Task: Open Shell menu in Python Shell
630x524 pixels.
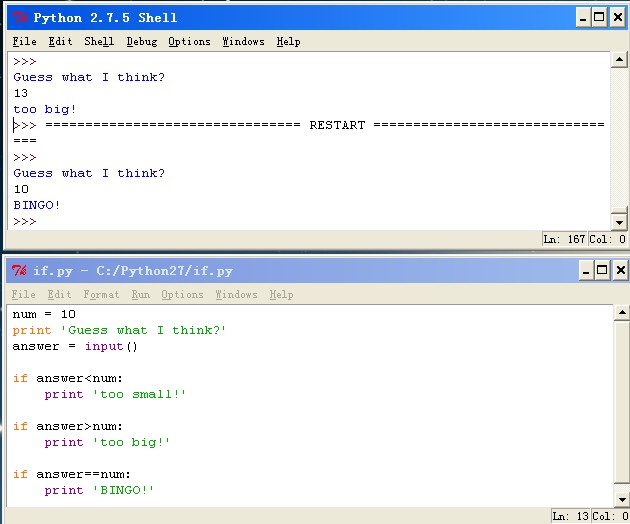Action: coord(99,41)
